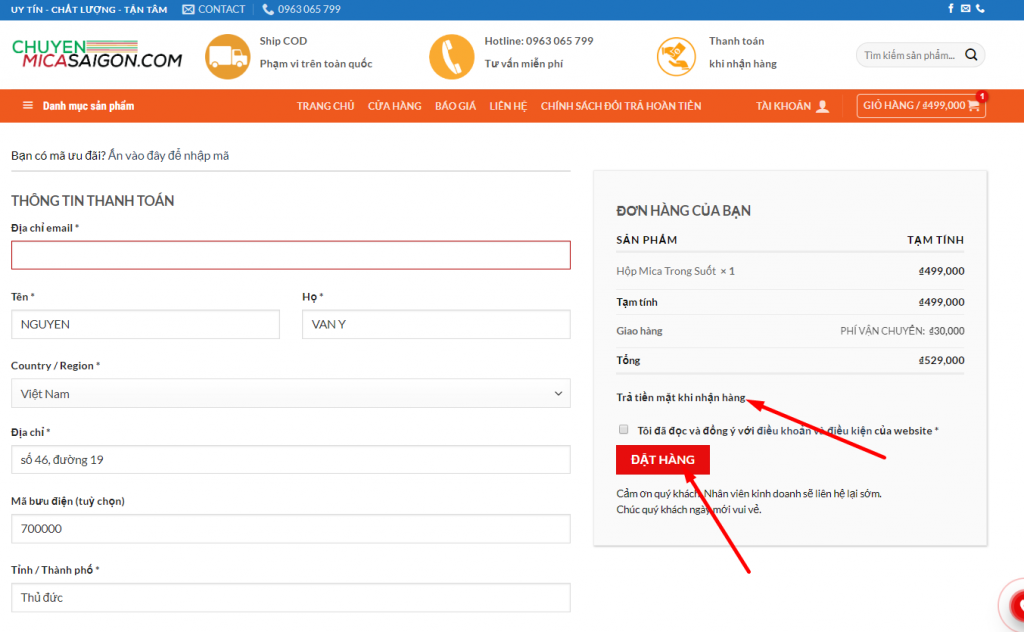The height and width of the screenshot is (632, 1024).
Task: Agree to website terms checkbox
Action: coord(624,430)
